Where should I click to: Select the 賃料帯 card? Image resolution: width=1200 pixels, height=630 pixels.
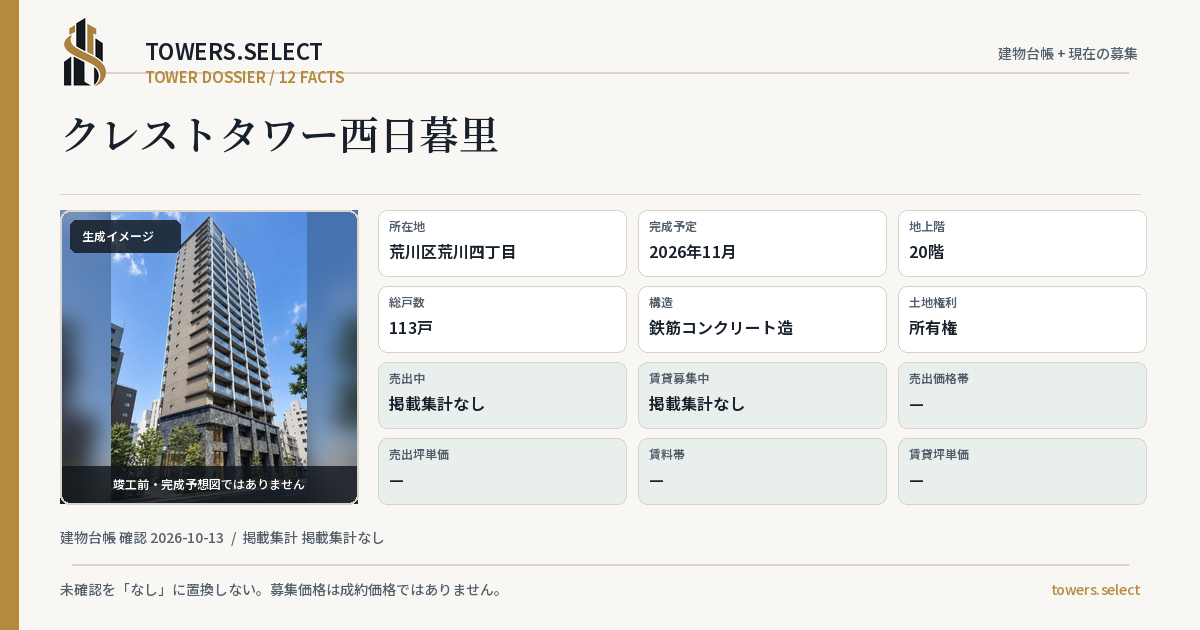pos(762,471)
